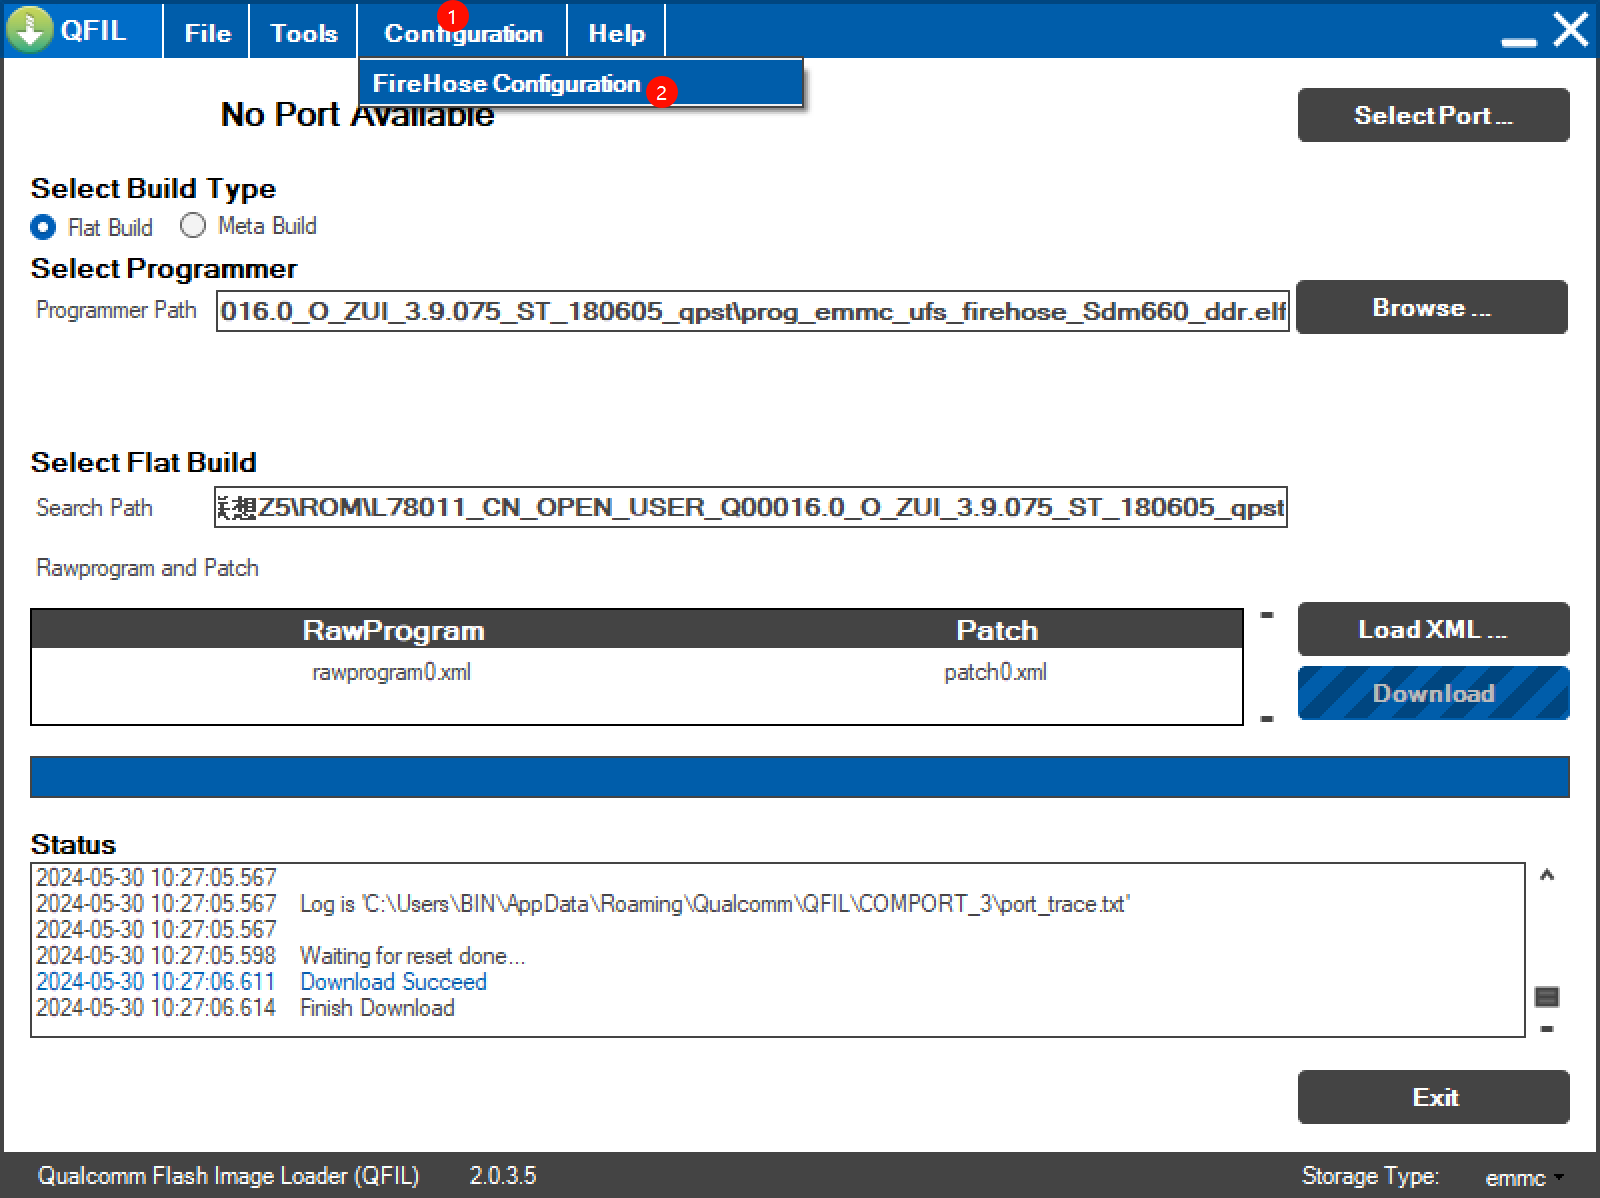Select the Meta Build radio button

pyautogui.click(x=193, y=225)
